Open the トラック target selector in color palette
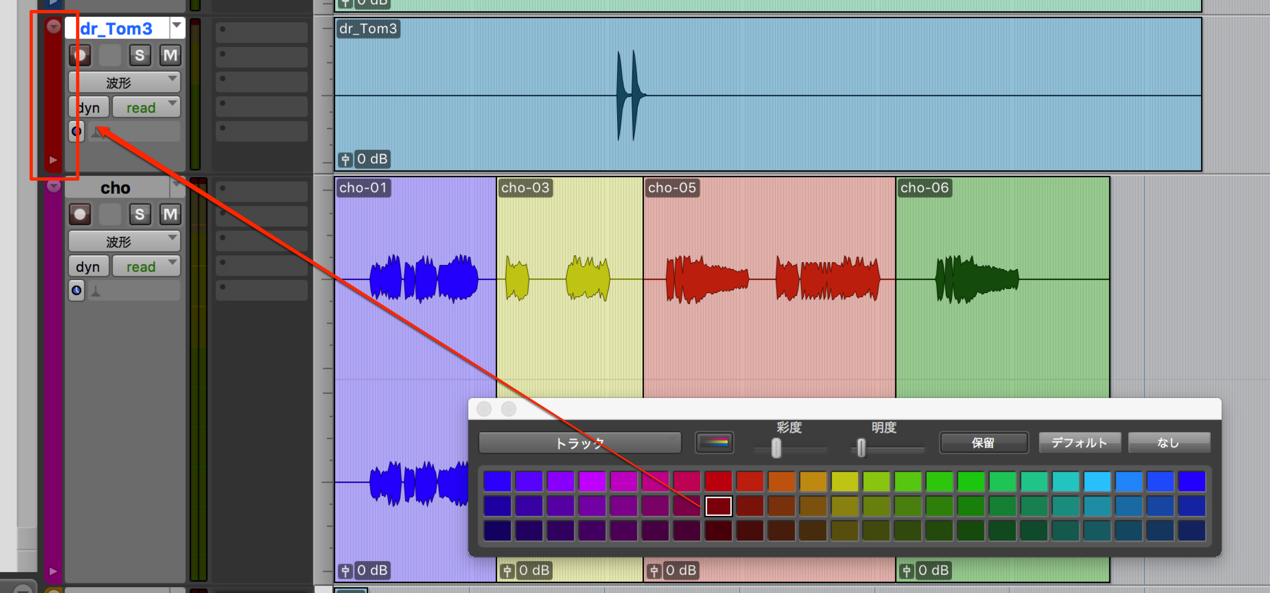The height and width of the screenshot is (593, 1270). [x=580, y=442]
